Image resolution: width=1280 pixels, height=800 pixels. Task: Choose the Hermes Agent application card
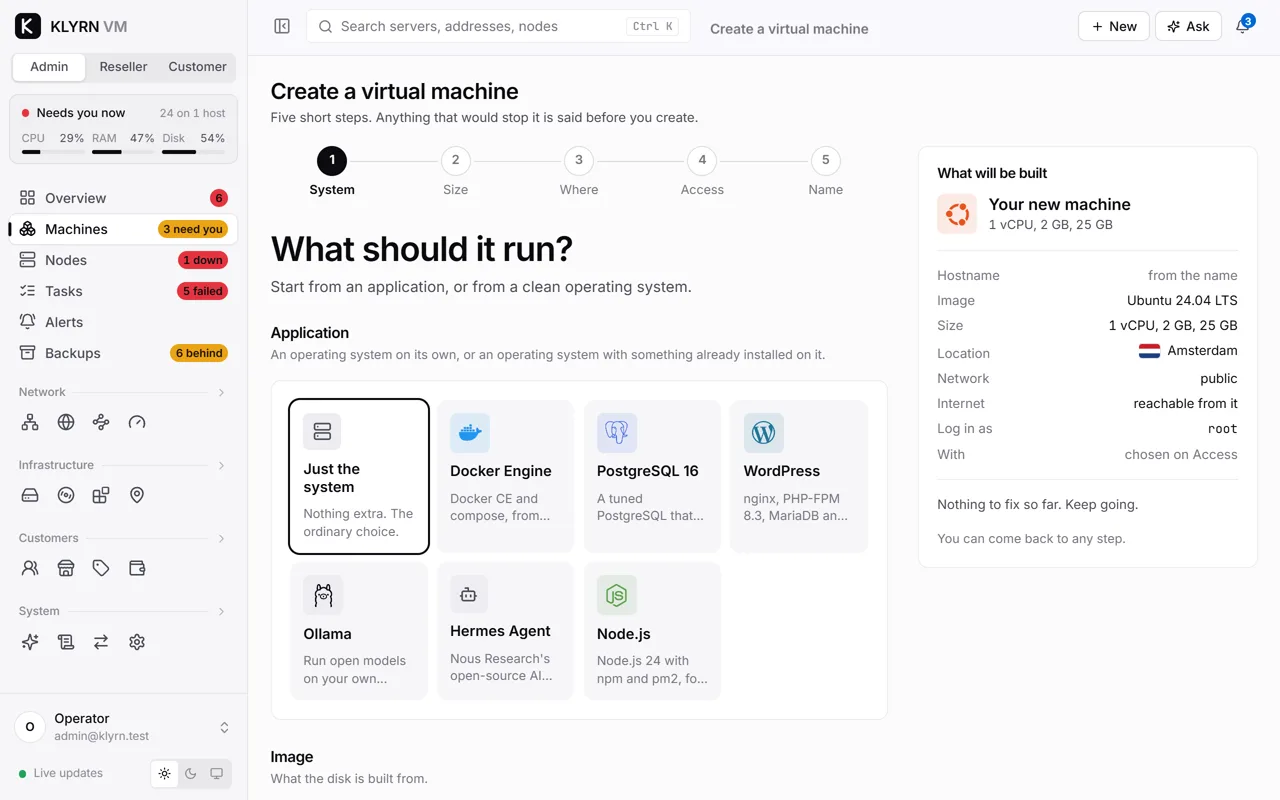pos(506,631)
